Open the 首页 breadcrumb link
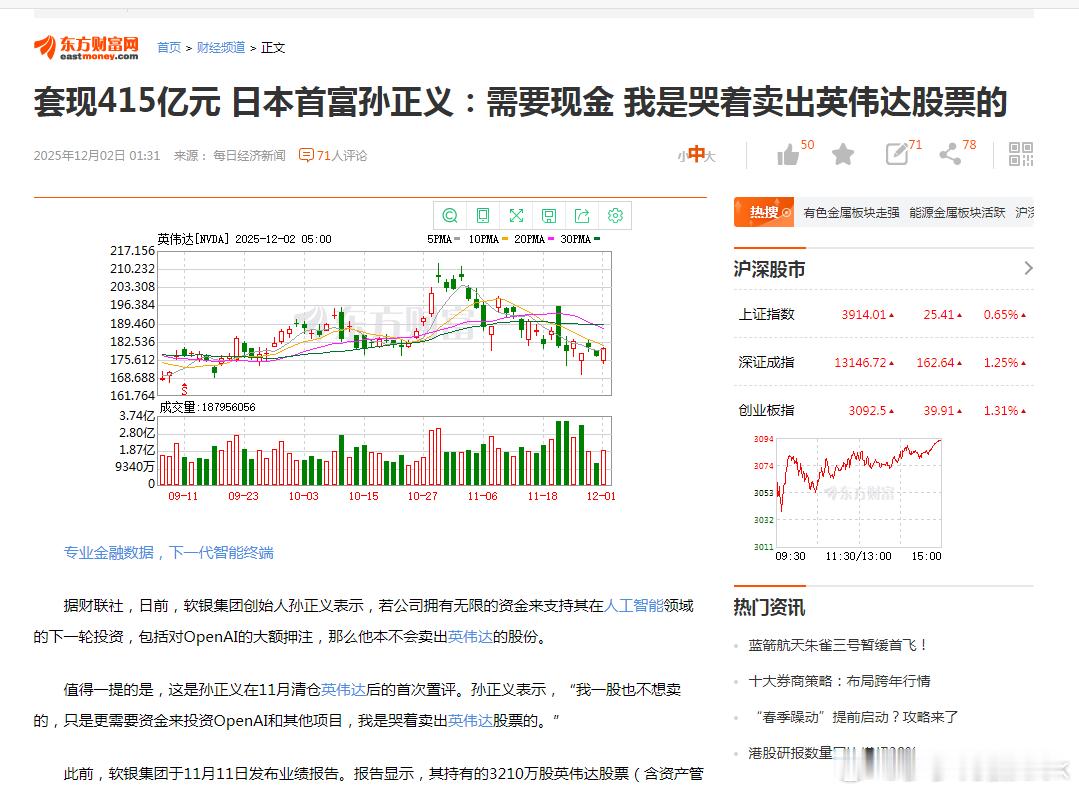This screenshot has width=1079, height=793. (x=169, y=47)
